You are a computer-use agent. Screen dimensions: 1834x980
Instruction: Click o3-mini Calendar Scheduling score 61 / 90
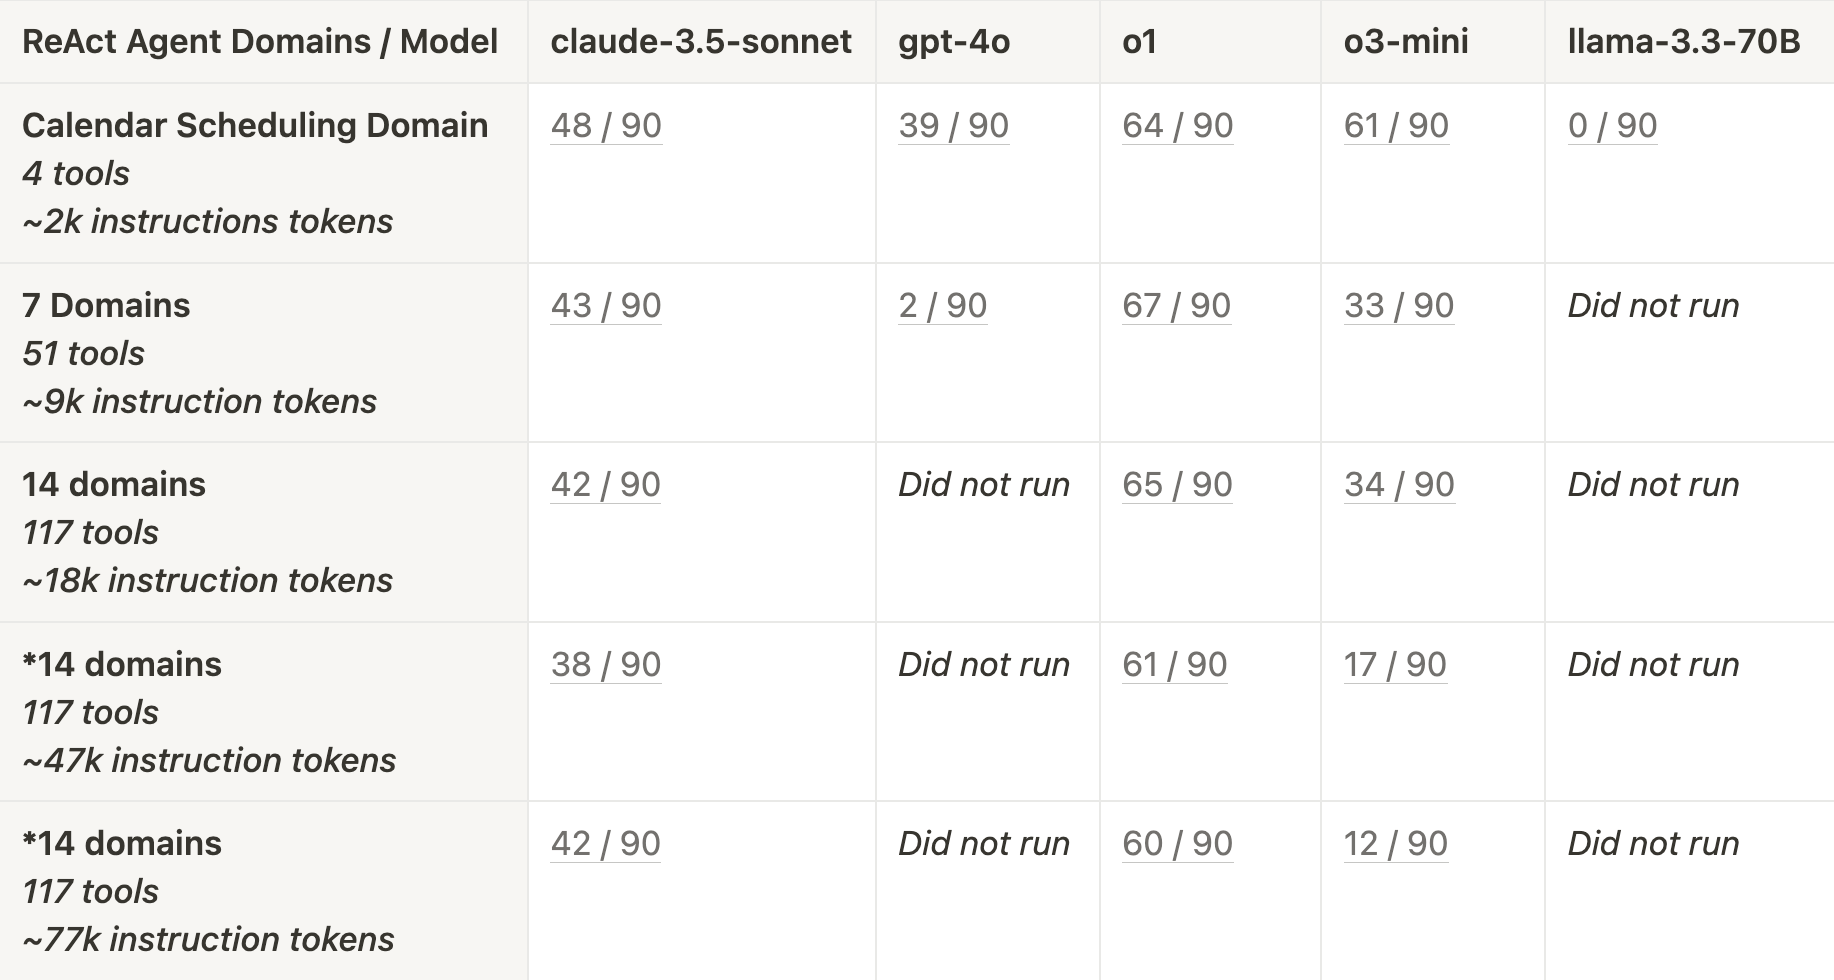[1396, 126]
